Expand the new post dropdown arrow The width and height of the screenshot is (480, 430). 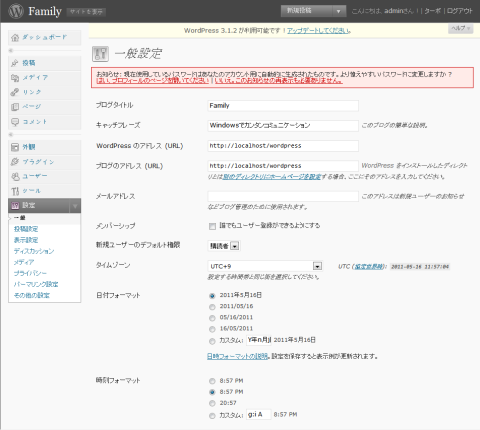(x=338, y=11)
